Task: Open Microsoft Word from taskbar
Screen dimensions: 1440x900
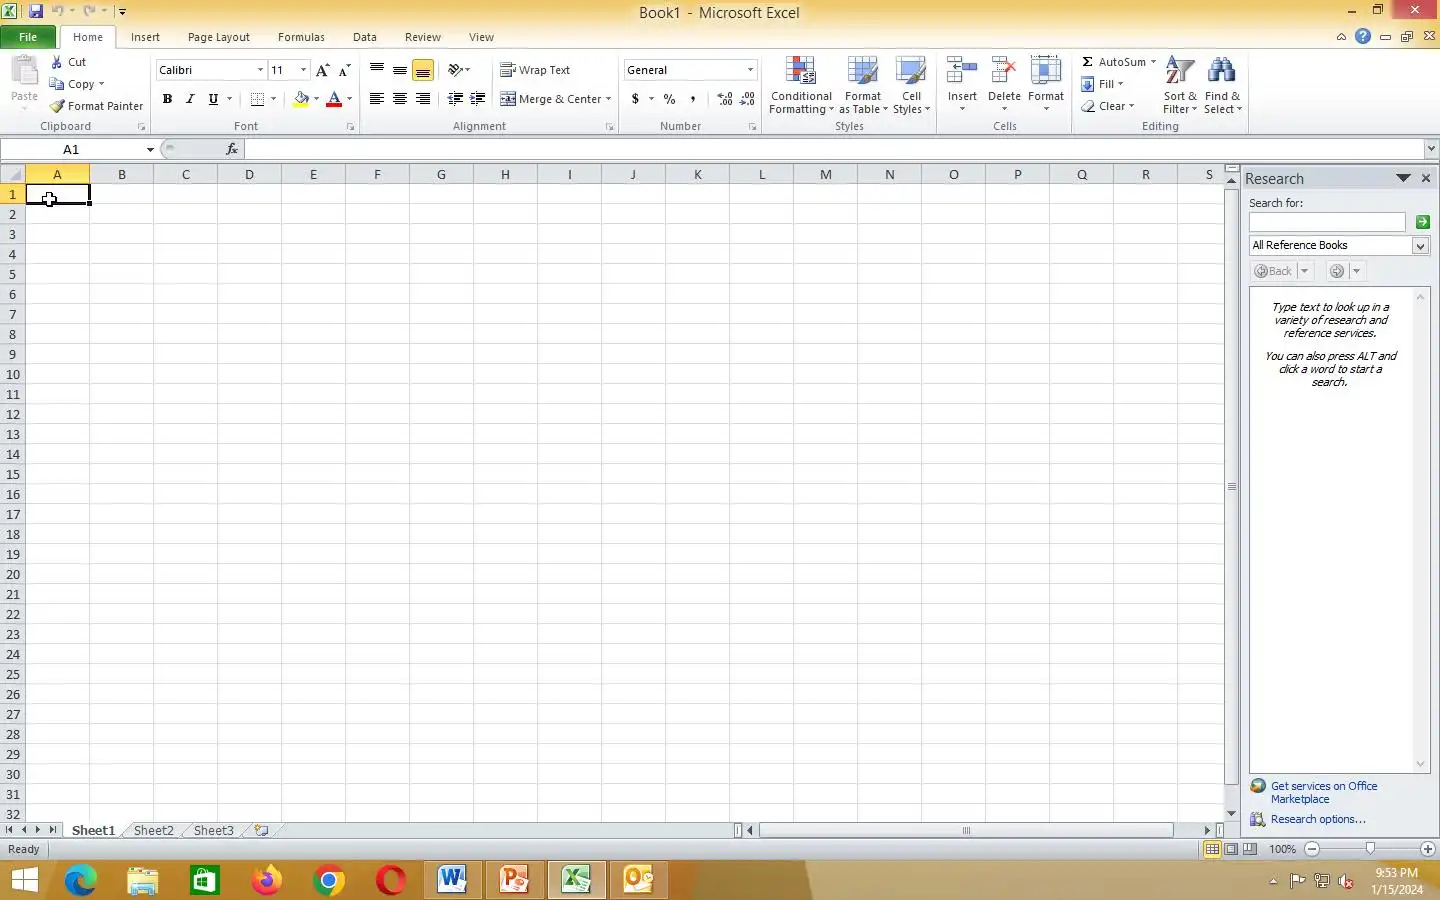Action: 452,880
